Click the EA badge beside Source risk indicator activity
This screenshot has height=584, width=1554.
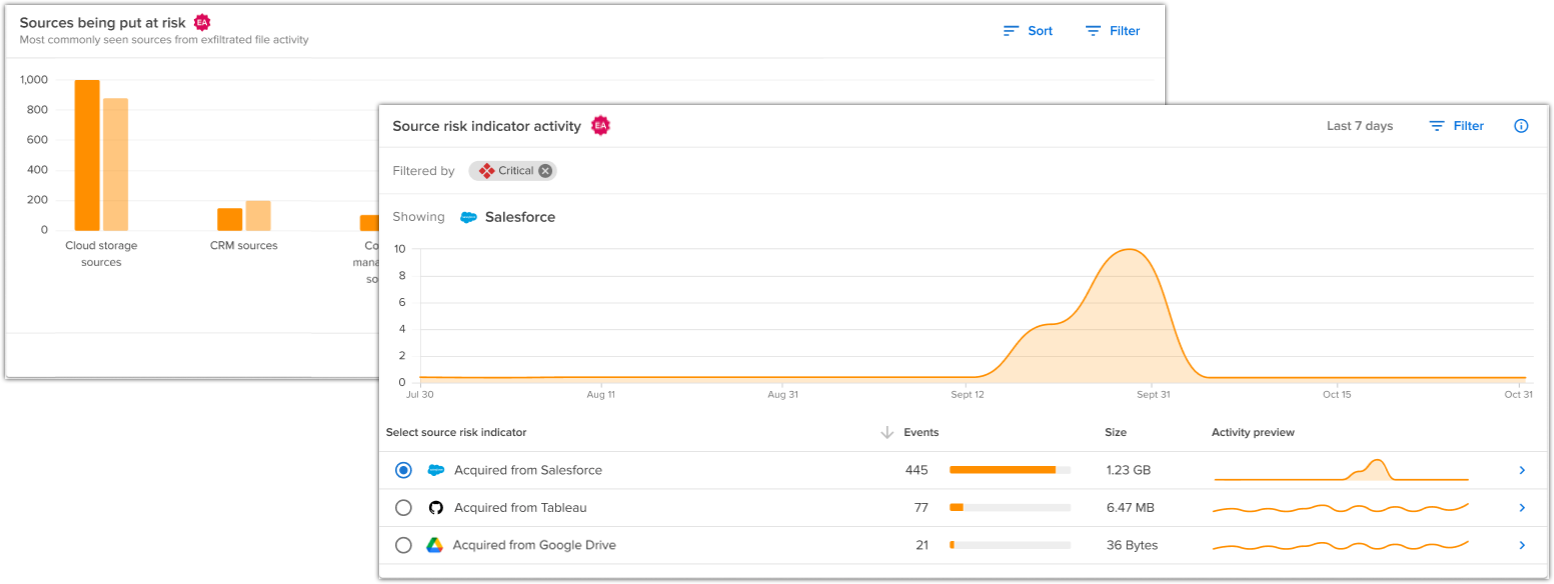click(600, 126)
